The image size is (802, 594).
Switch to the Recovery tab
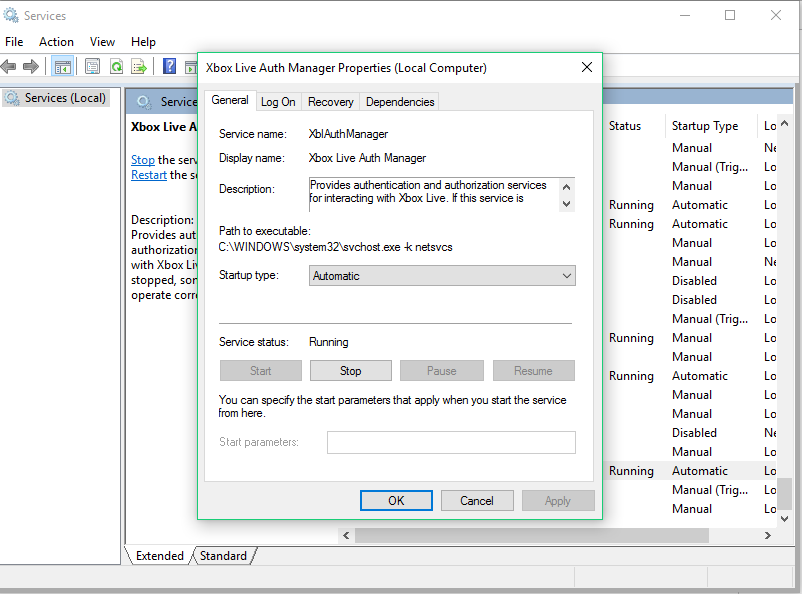330,102
